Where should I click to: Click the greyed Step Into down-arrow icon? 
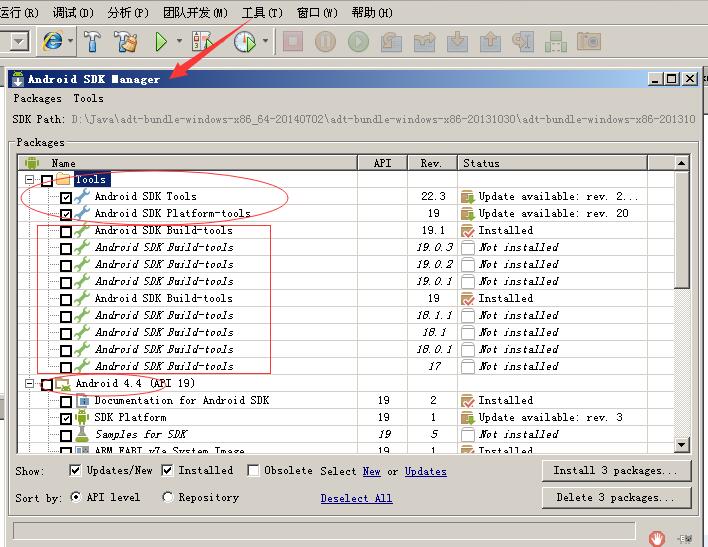click(x=457, y=42)
